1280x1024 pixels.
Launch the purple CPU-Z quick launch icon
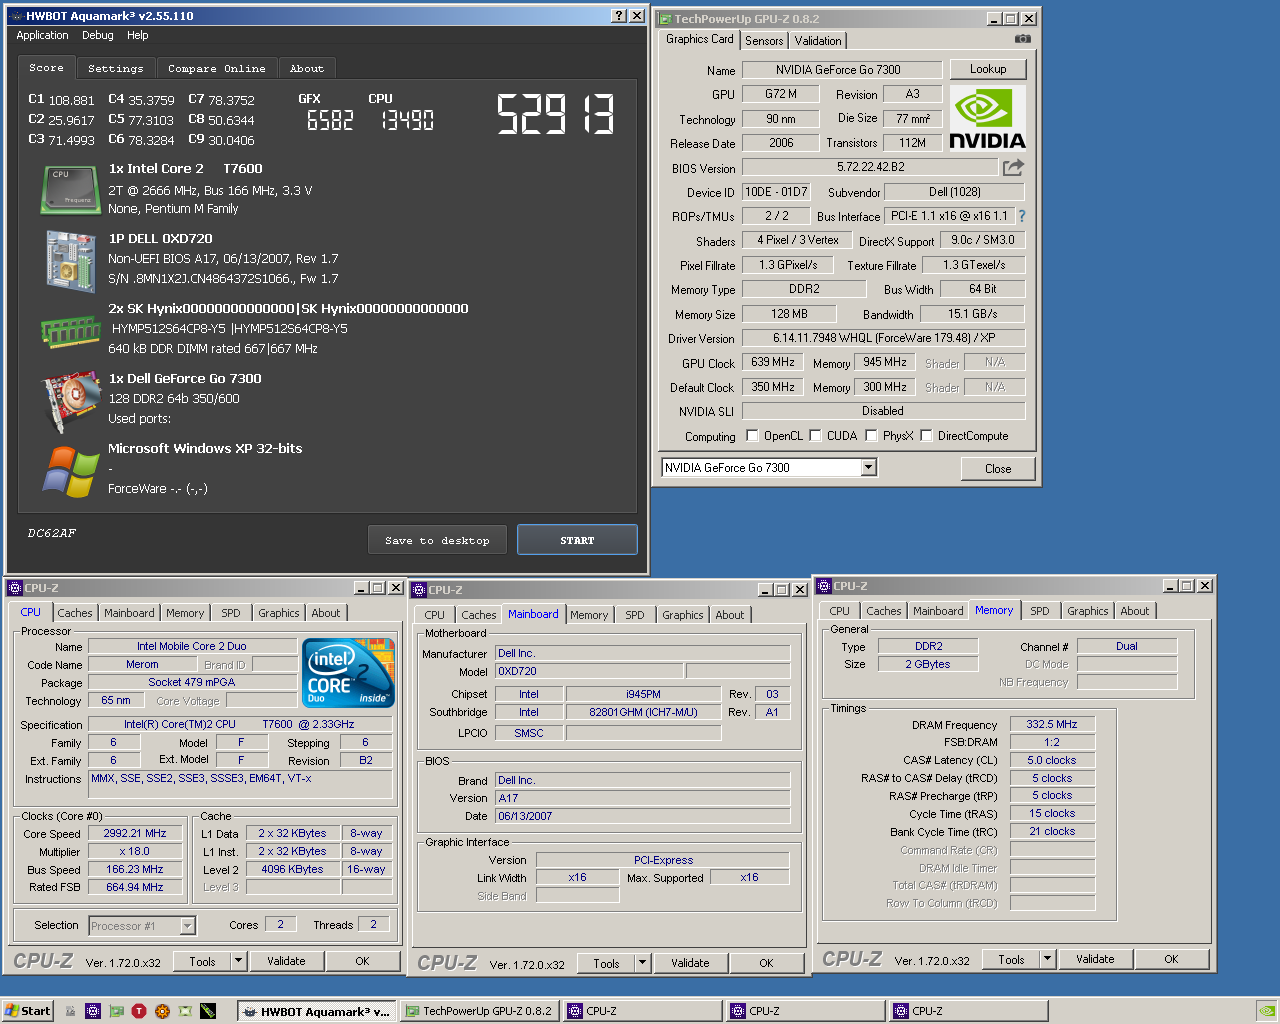click(93, 1011)
